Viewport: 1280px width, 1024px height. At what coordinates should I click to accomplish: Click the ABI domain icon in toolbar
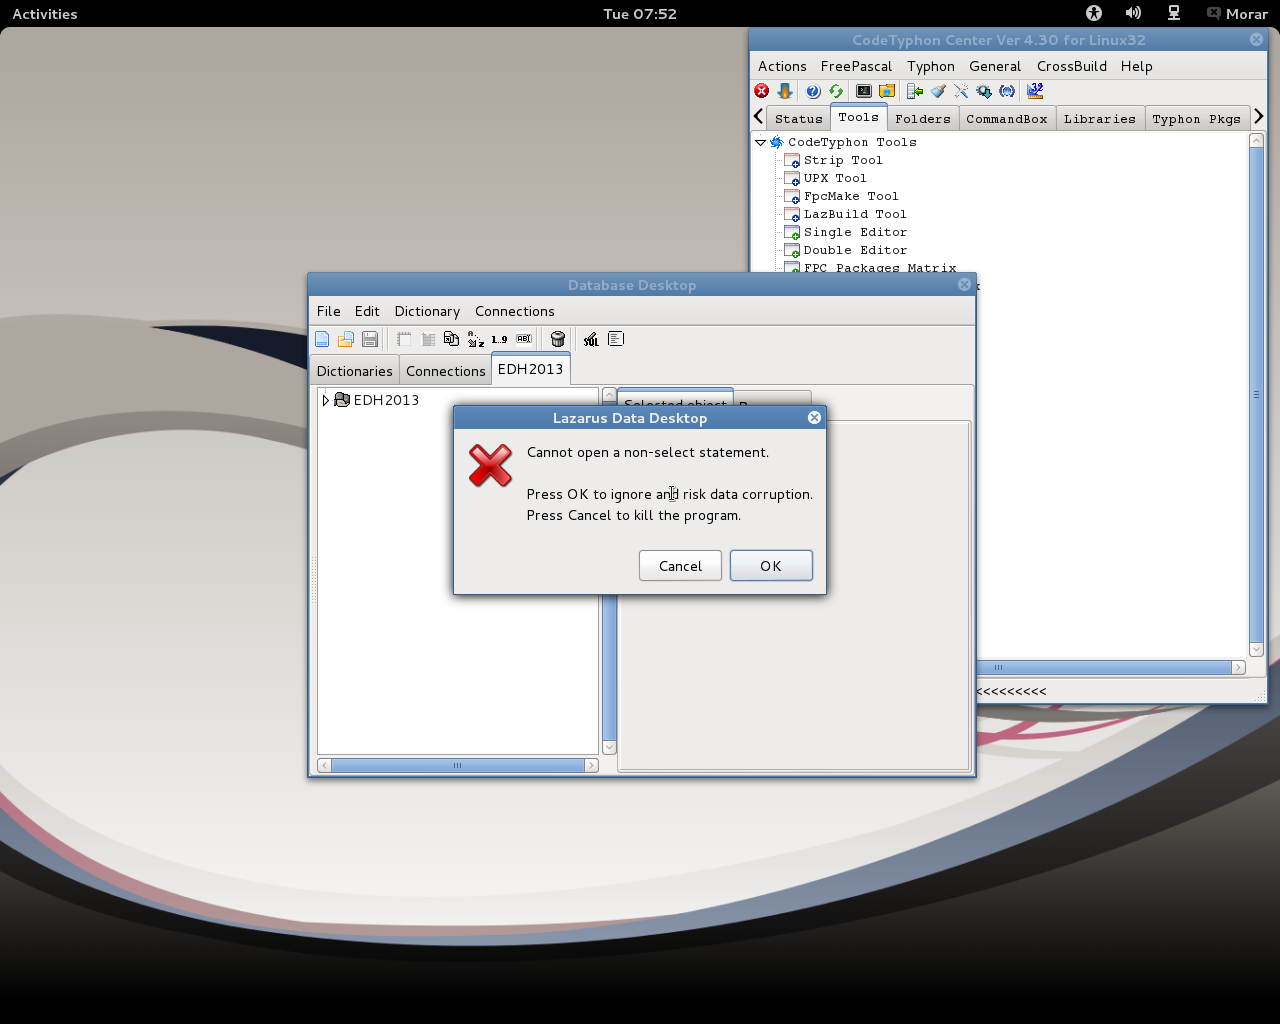tap(524, 339)
